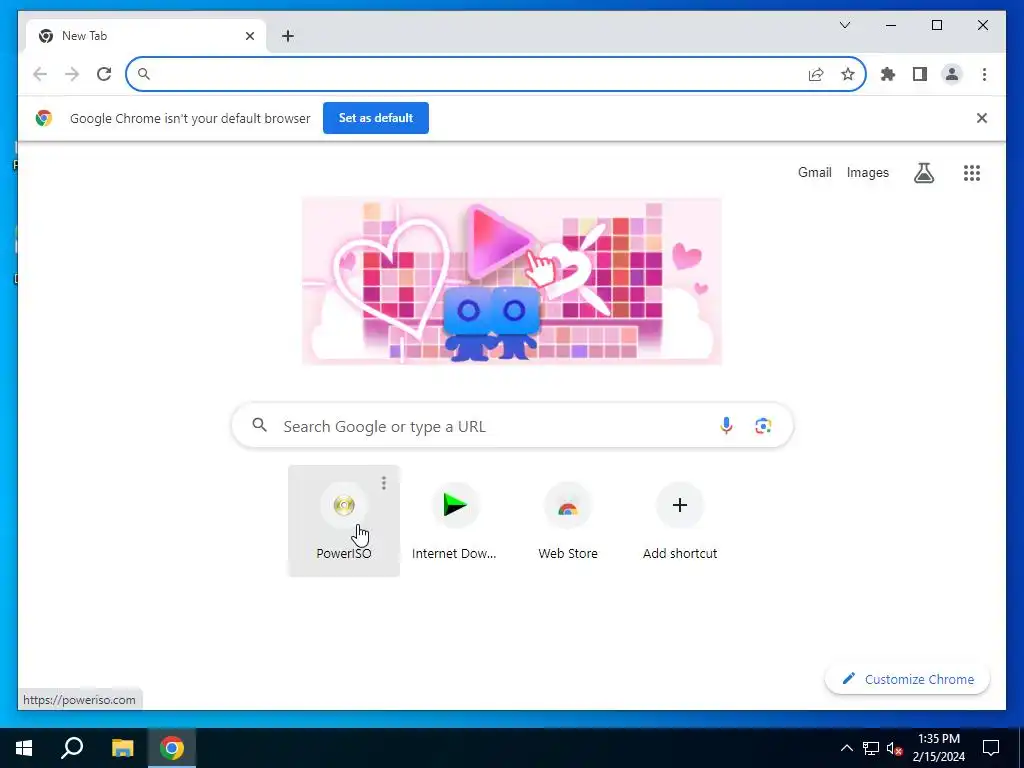This screenshot has width=1024, height=768.
Task: Open the Valentine's Google Doodle
Action: coord(512,281)
